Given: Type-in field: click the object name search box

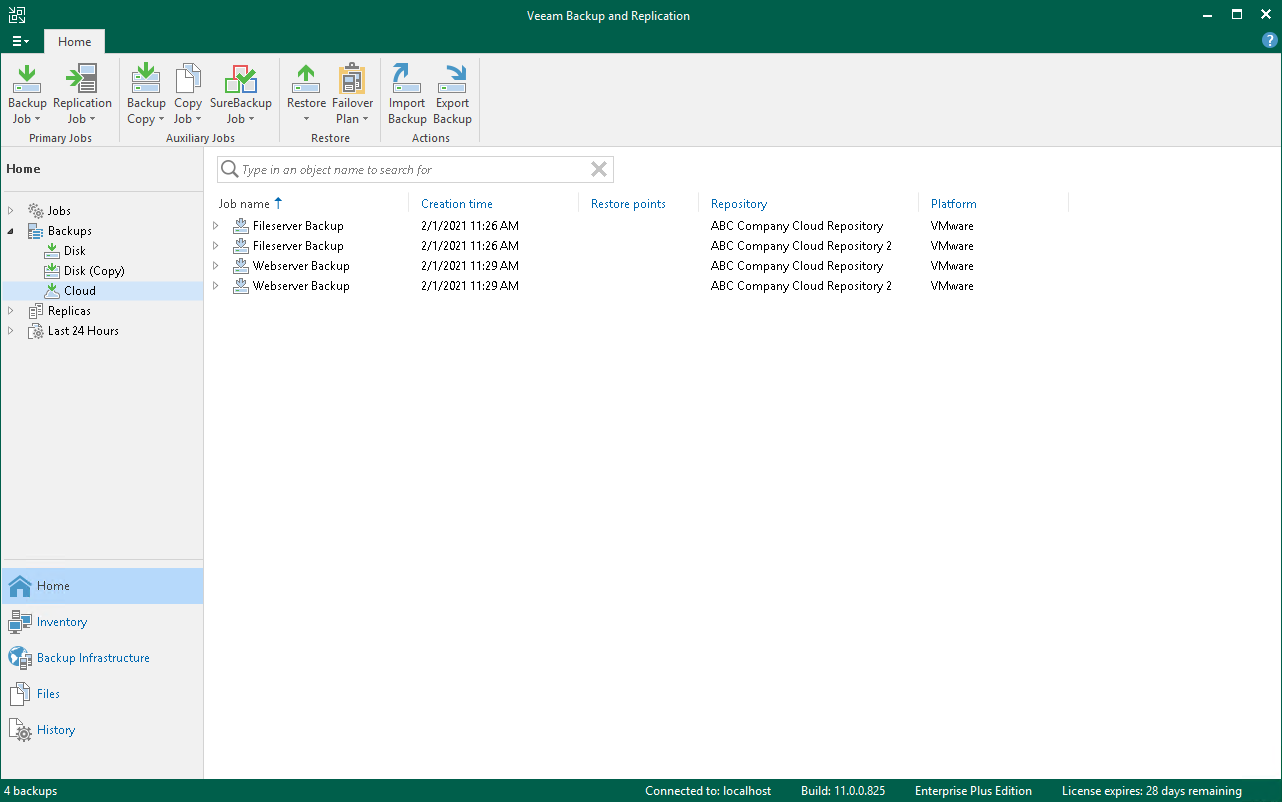Looking at the screenshot, I should [415, 169].
